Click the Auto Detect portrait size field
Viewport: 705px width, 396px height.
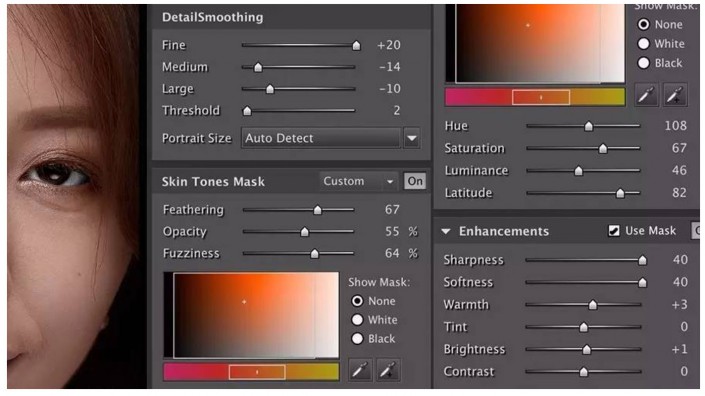[321, 138]
